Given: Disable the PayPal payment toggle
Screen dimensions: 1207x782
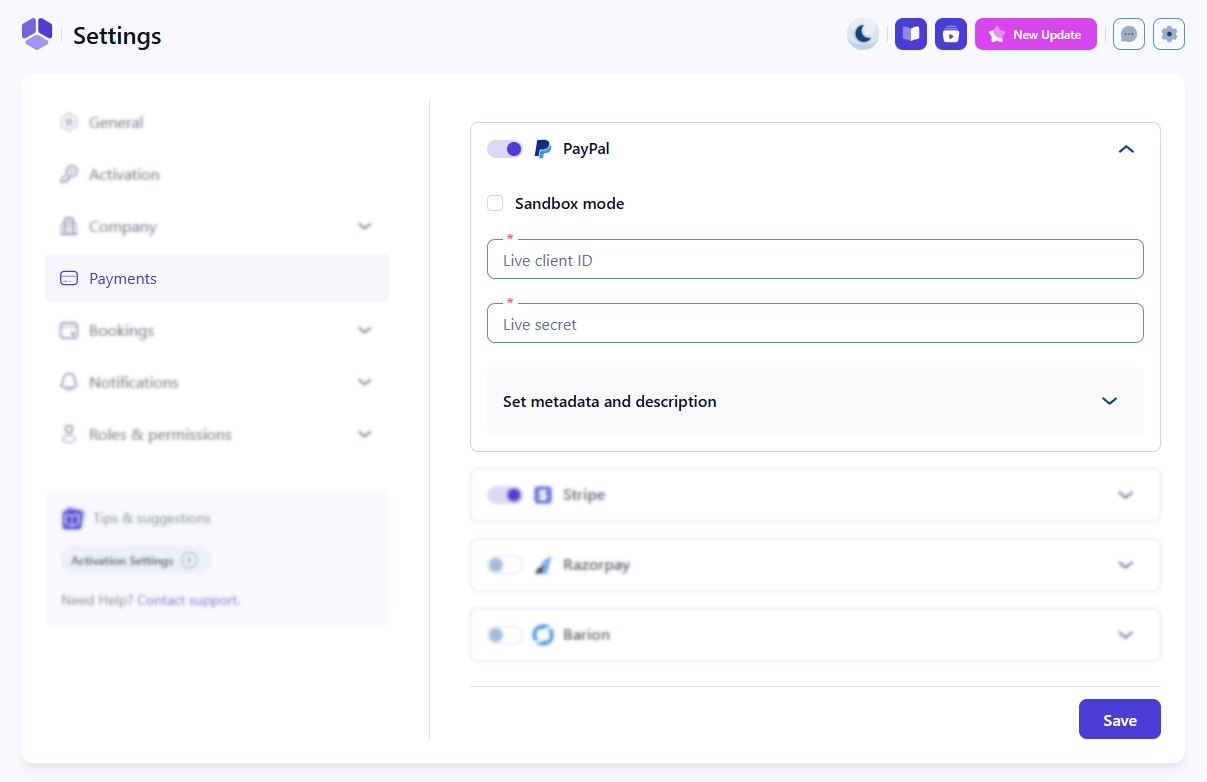Looking at the screenshot, I should tap(505, 149).
